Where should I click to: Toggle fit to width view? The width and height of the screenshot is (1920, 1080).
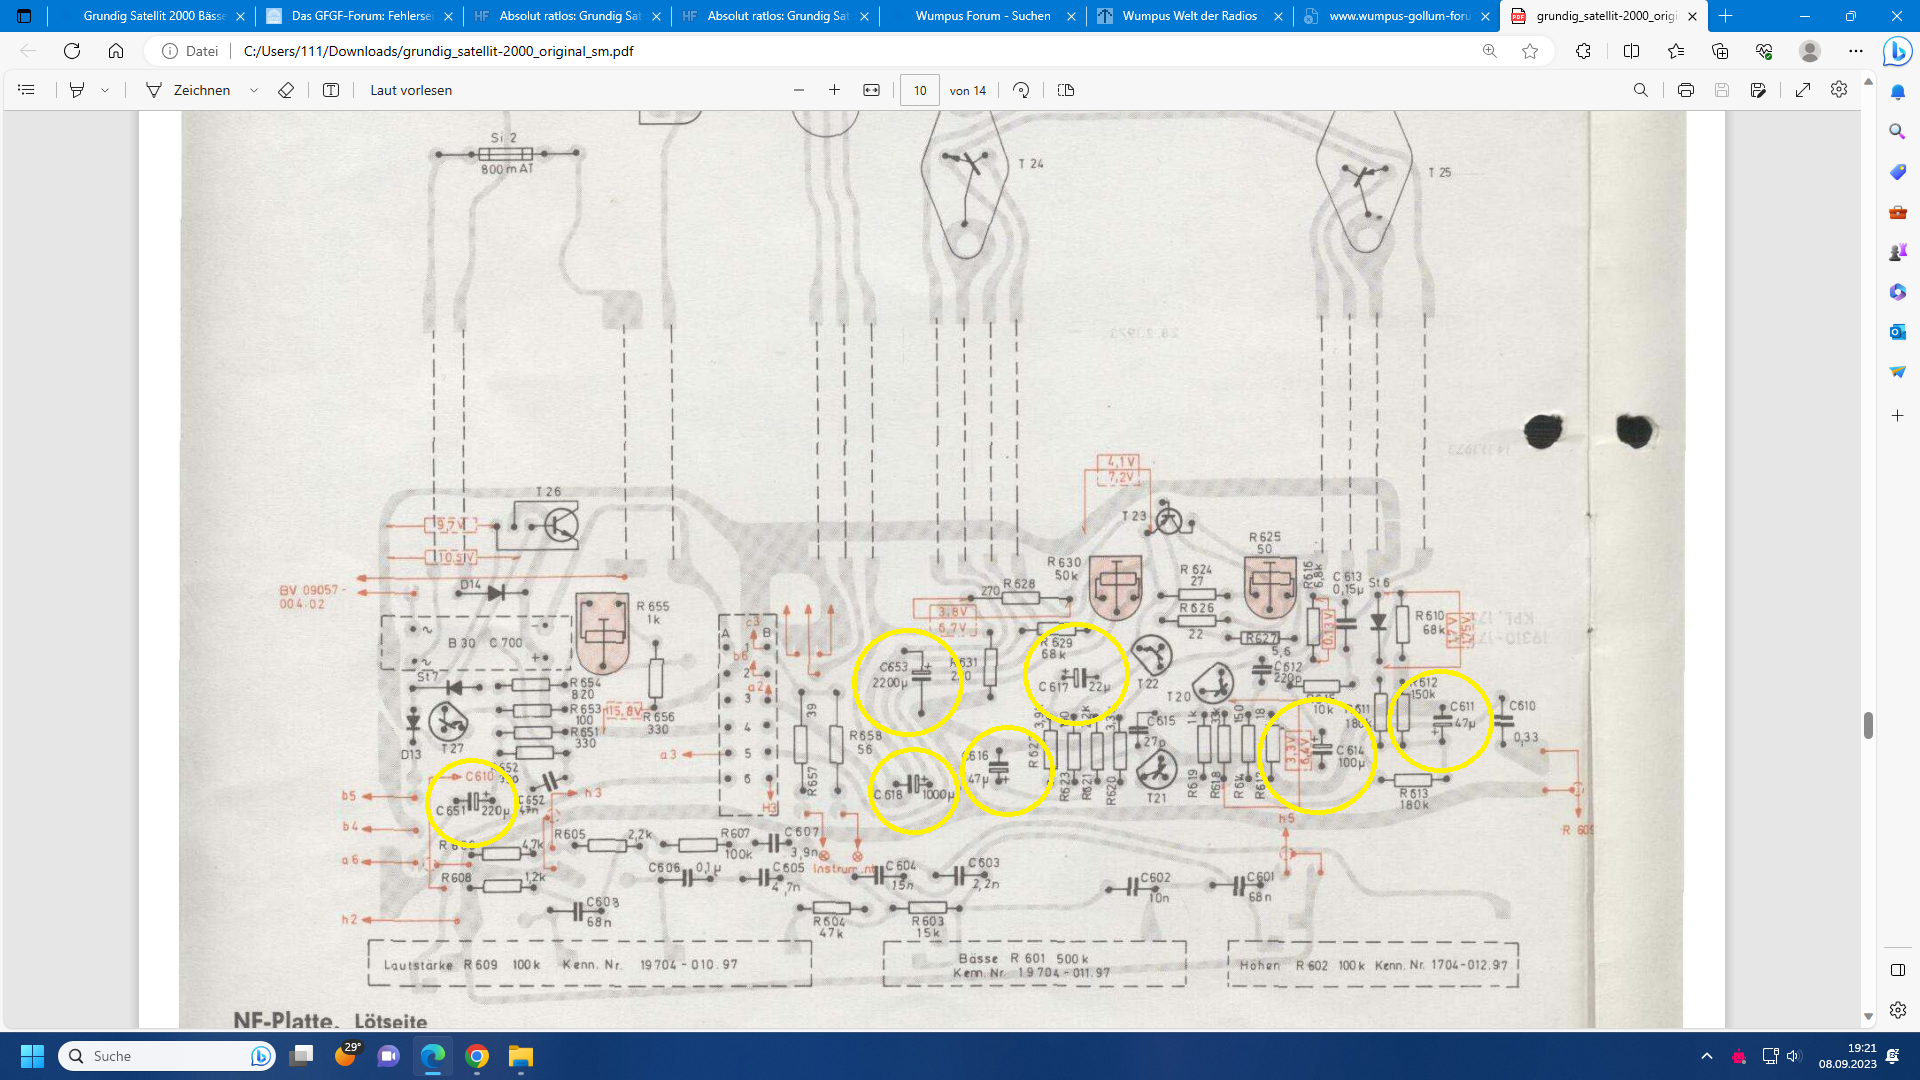tap(872, 90)
